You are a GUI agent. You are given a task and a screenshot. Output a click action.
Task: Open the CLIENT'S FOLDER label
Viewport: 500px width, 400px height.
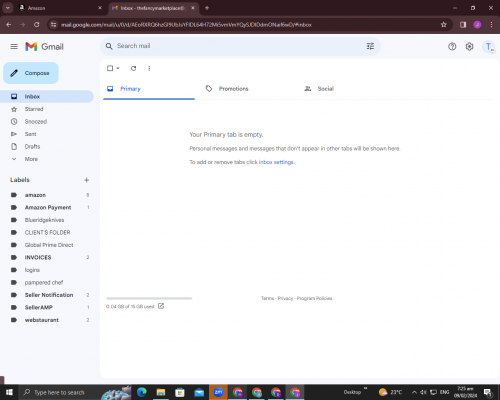click(47, 232)
